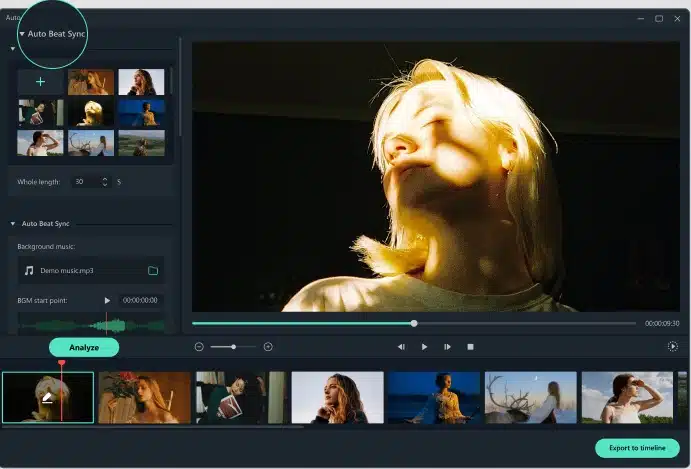Click the timeline zoom slider handle
691x469 pixels.
pos(233,347)
